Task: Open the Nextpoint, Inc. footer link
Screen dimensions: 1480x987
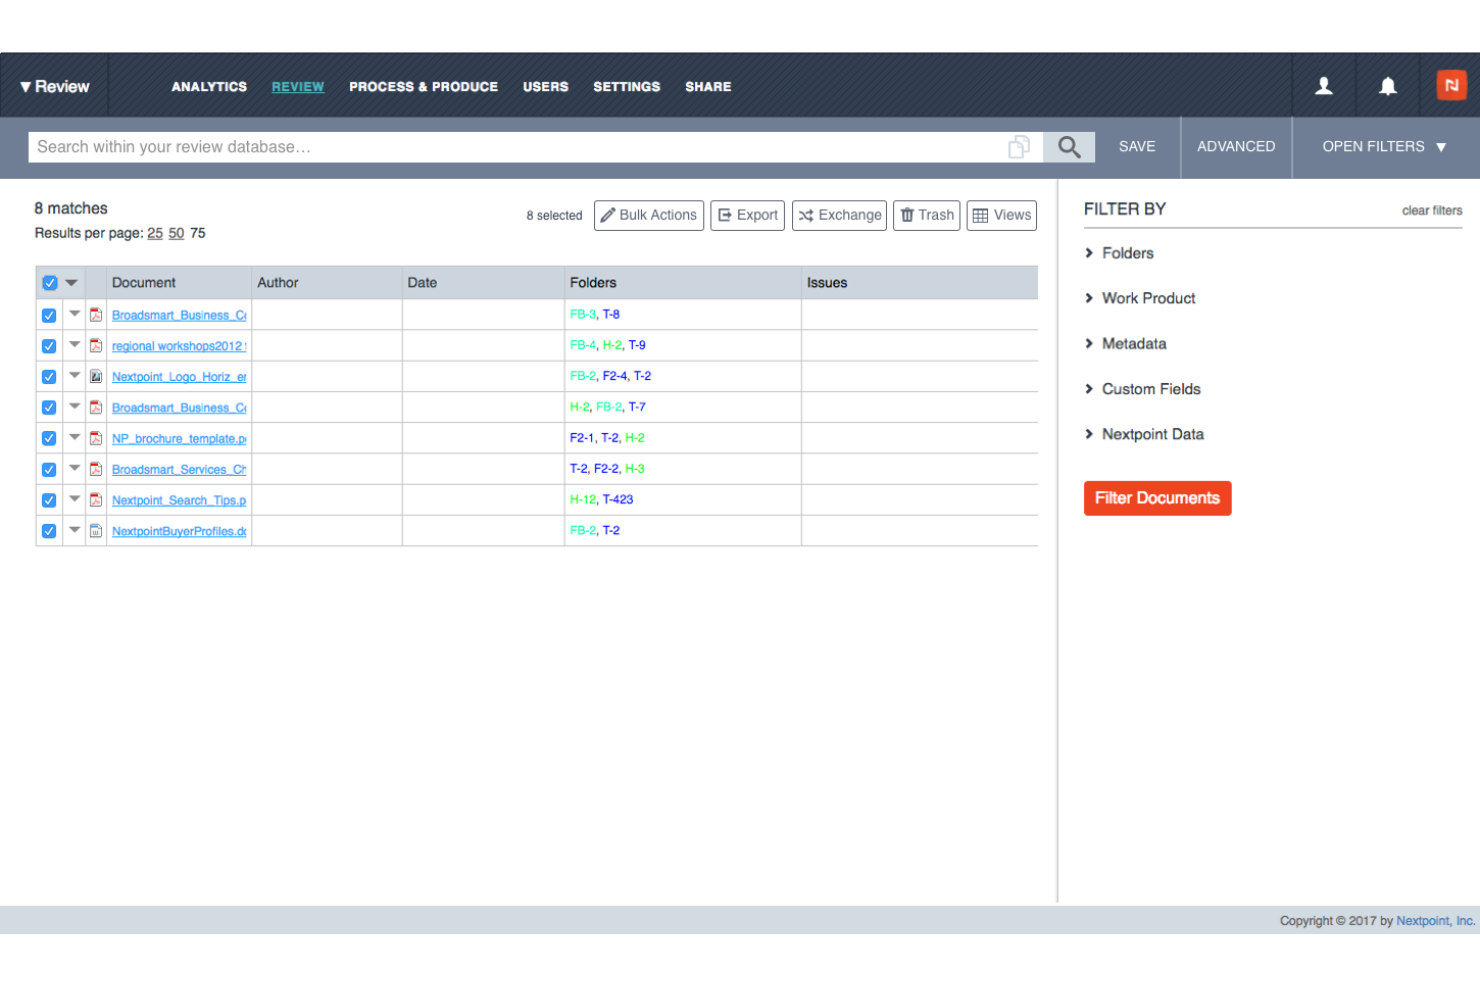Action: tap(1436, 921)
